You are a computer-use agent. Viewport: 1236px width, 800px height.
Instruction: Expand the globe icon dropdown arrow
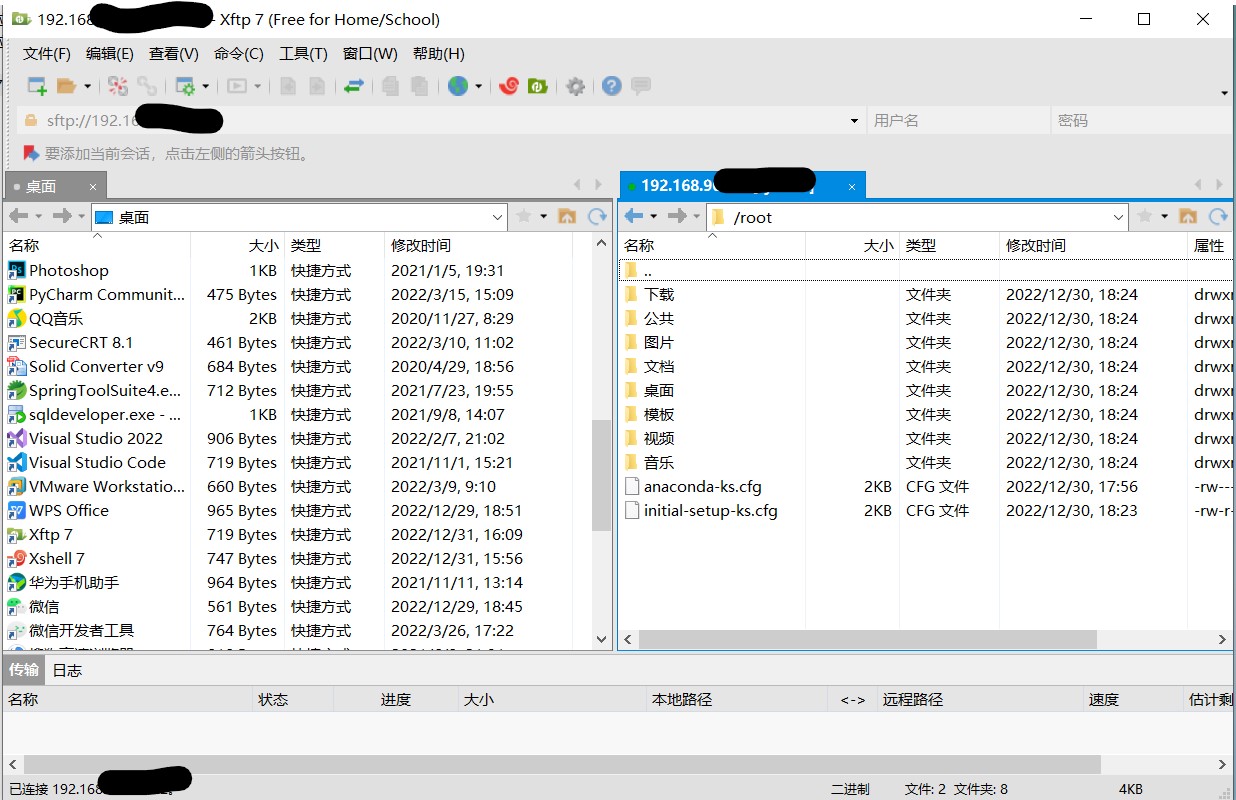(478, 86)
